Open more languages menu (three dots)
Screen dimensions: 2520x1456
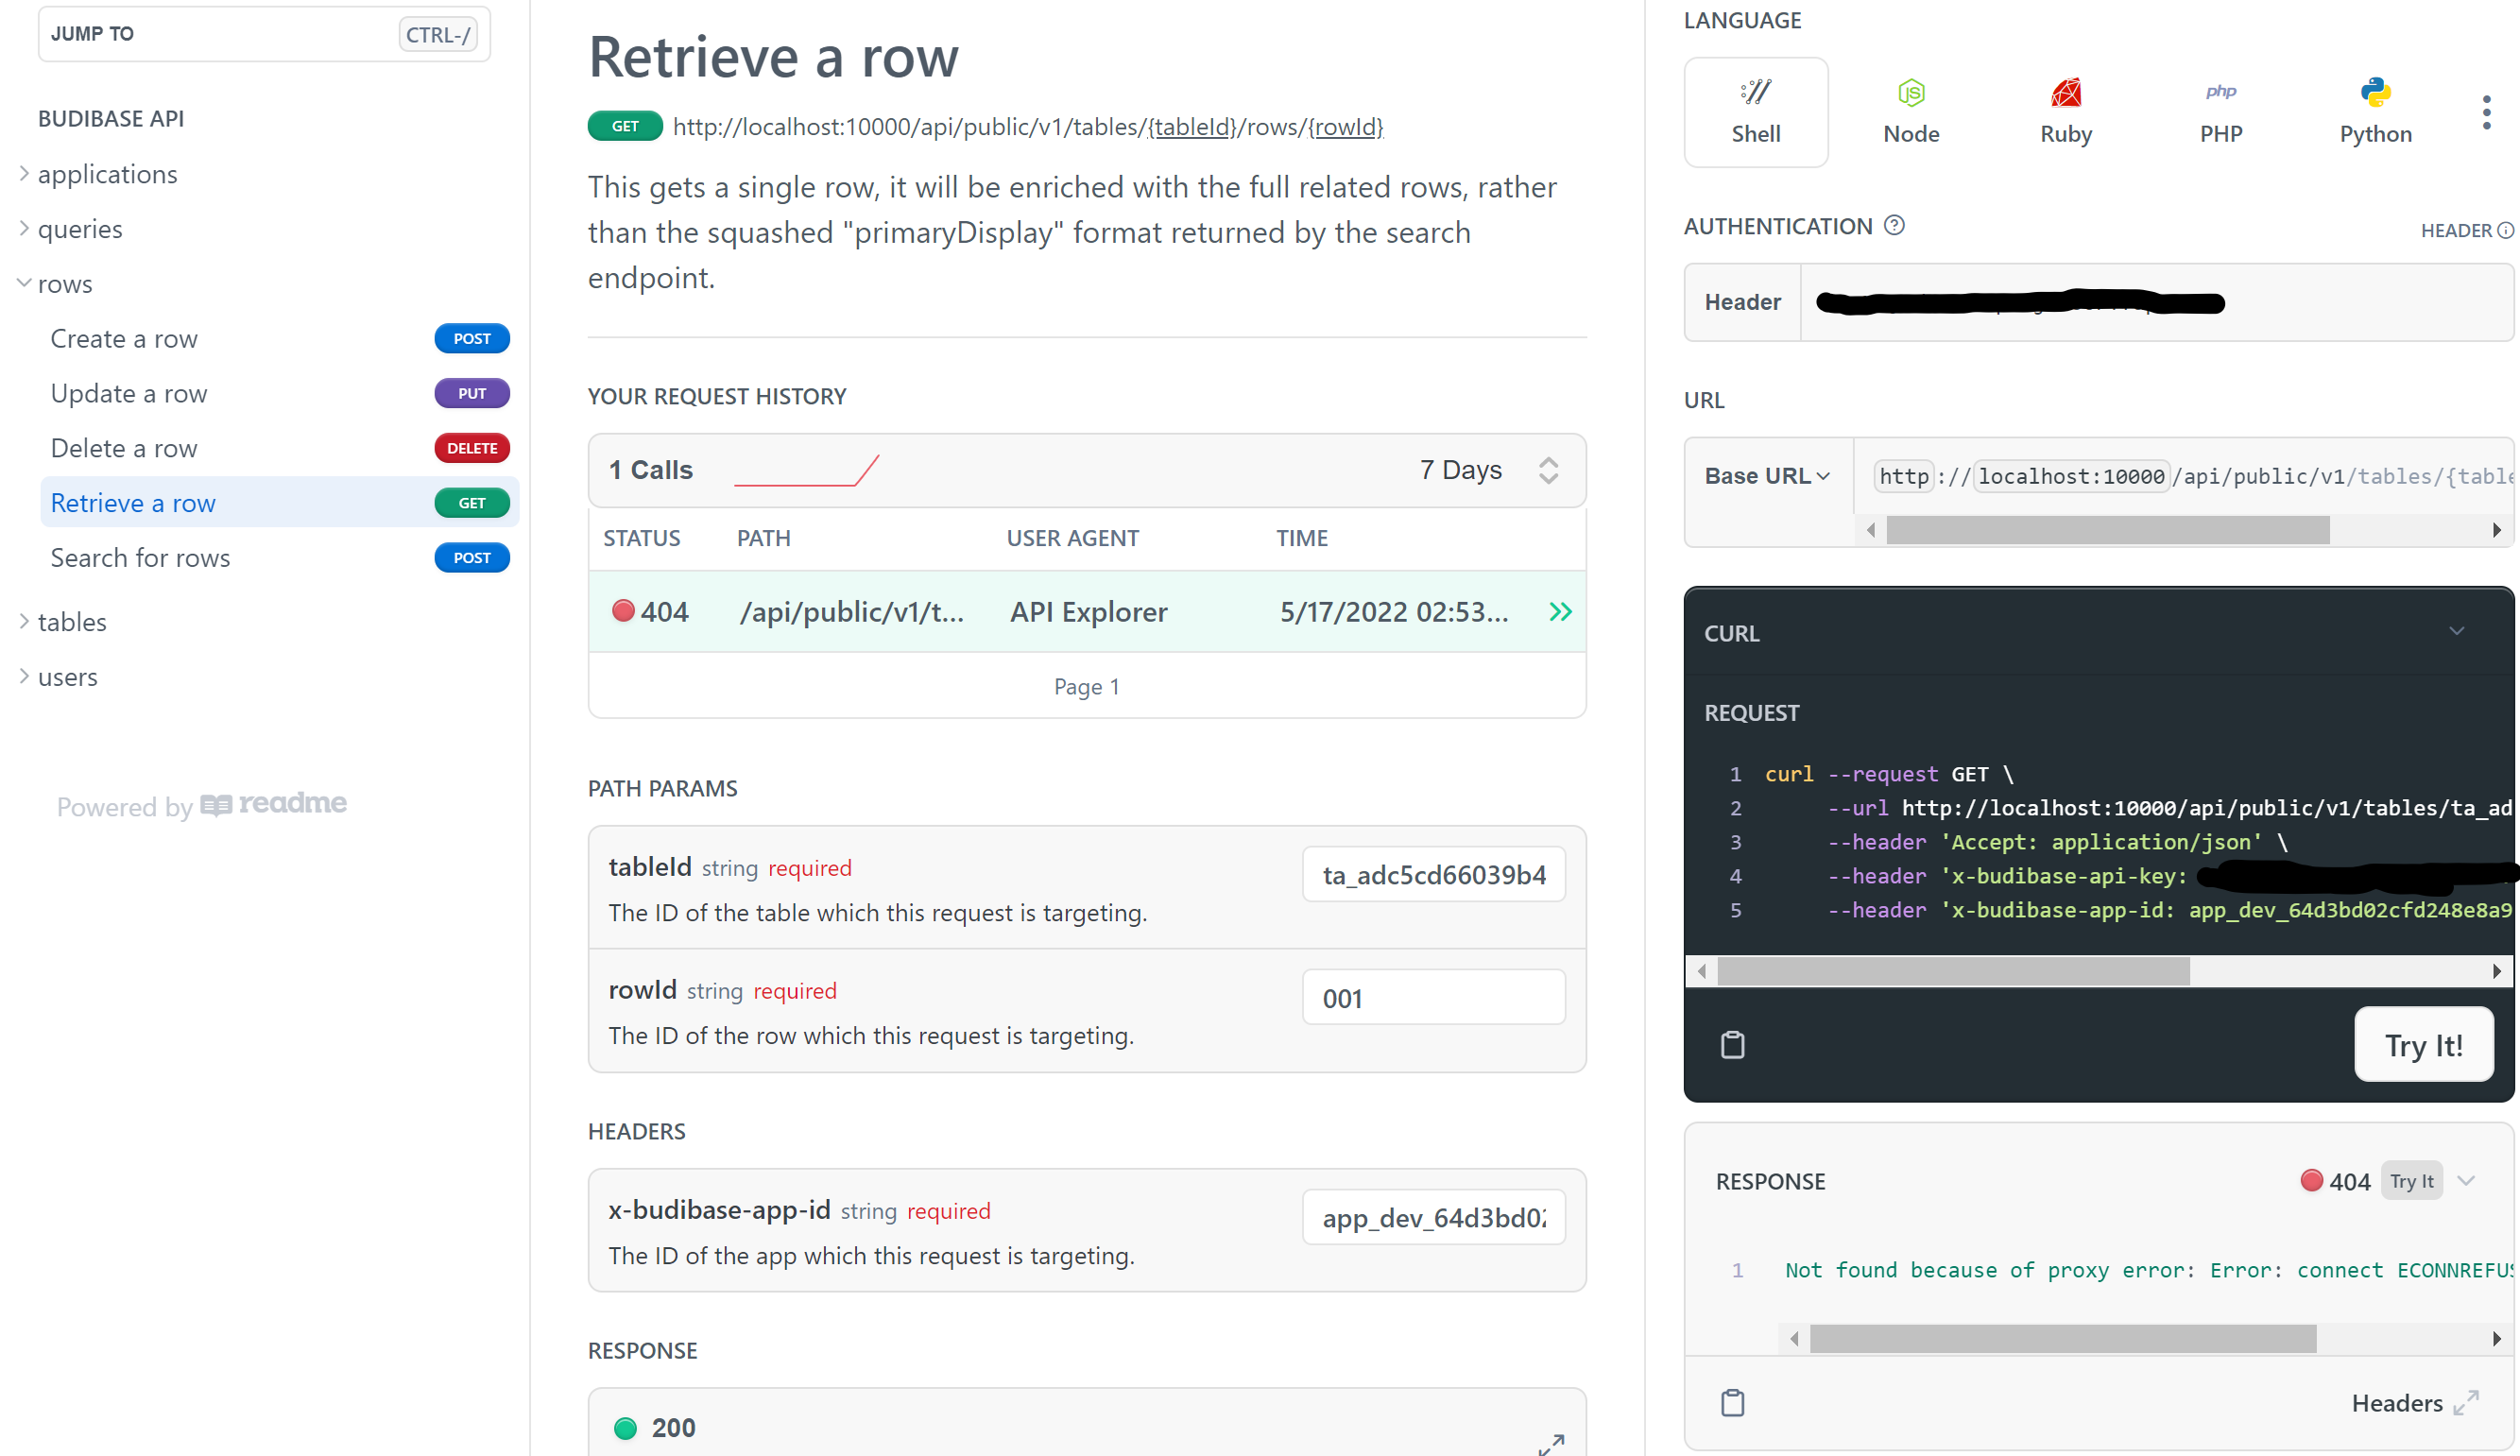point(2486,112)
